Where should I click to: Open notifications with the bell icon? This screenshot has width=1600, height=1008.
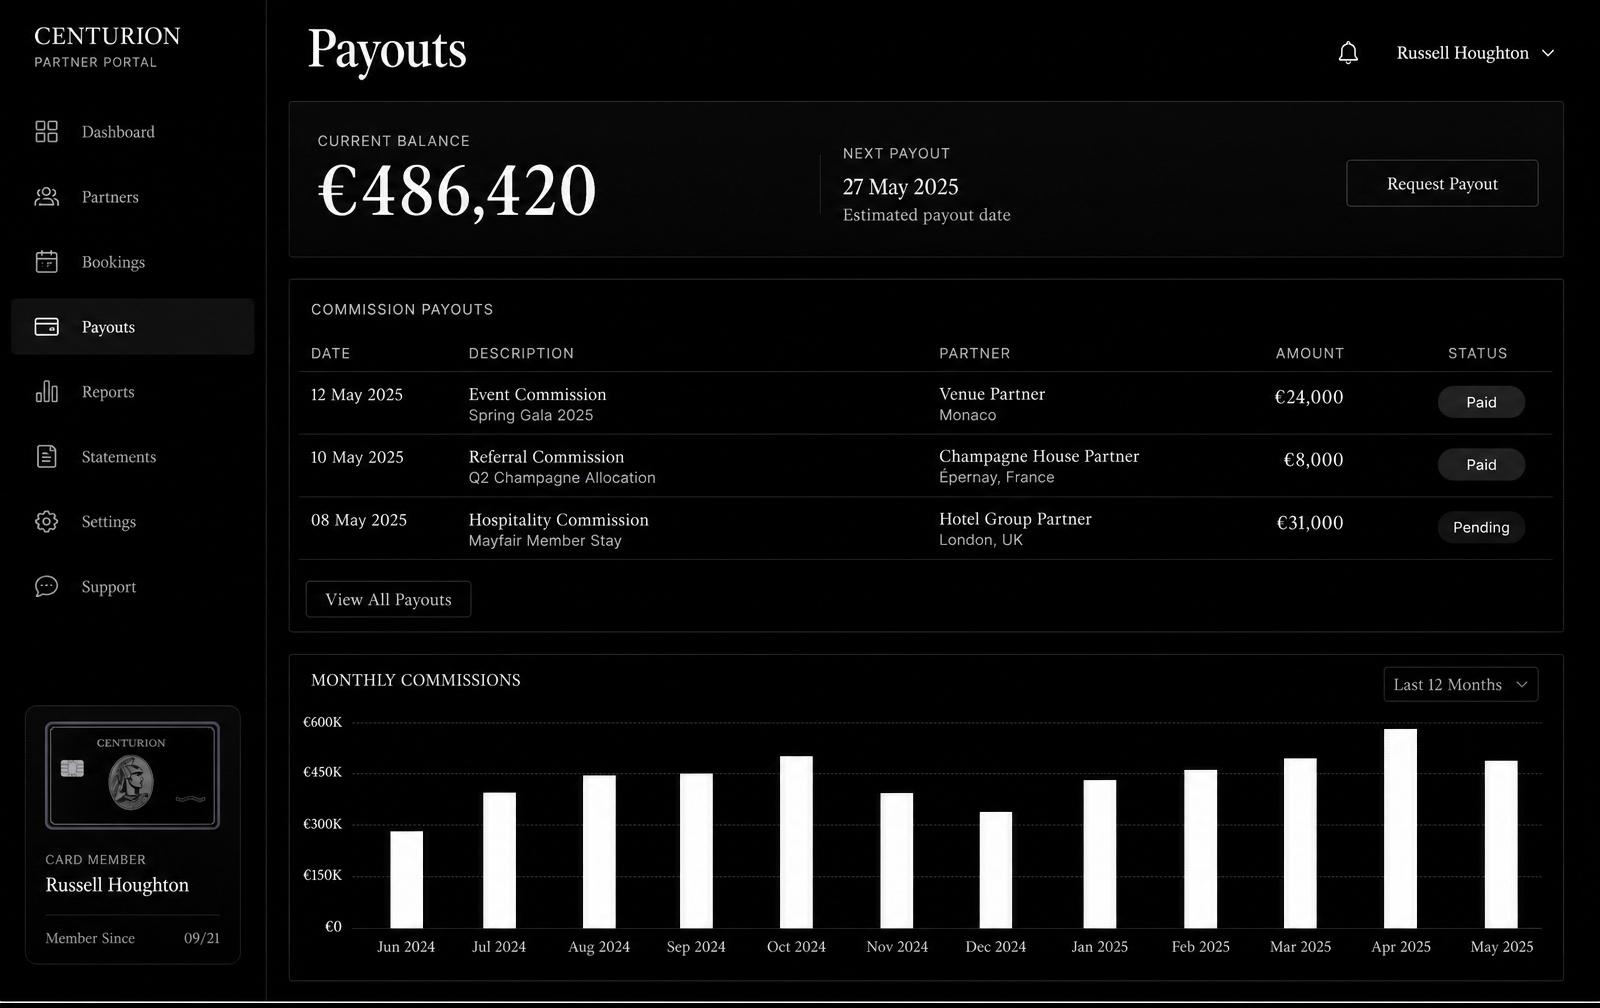pos(1348,53)
